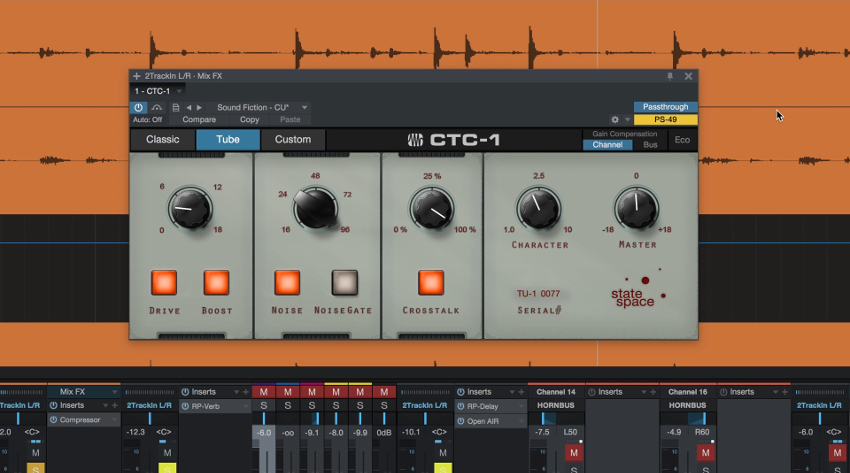Click the automation curve icon beside power
This screenshot has width=850, height=473.
pyautogui.click(x=157, y=107)
